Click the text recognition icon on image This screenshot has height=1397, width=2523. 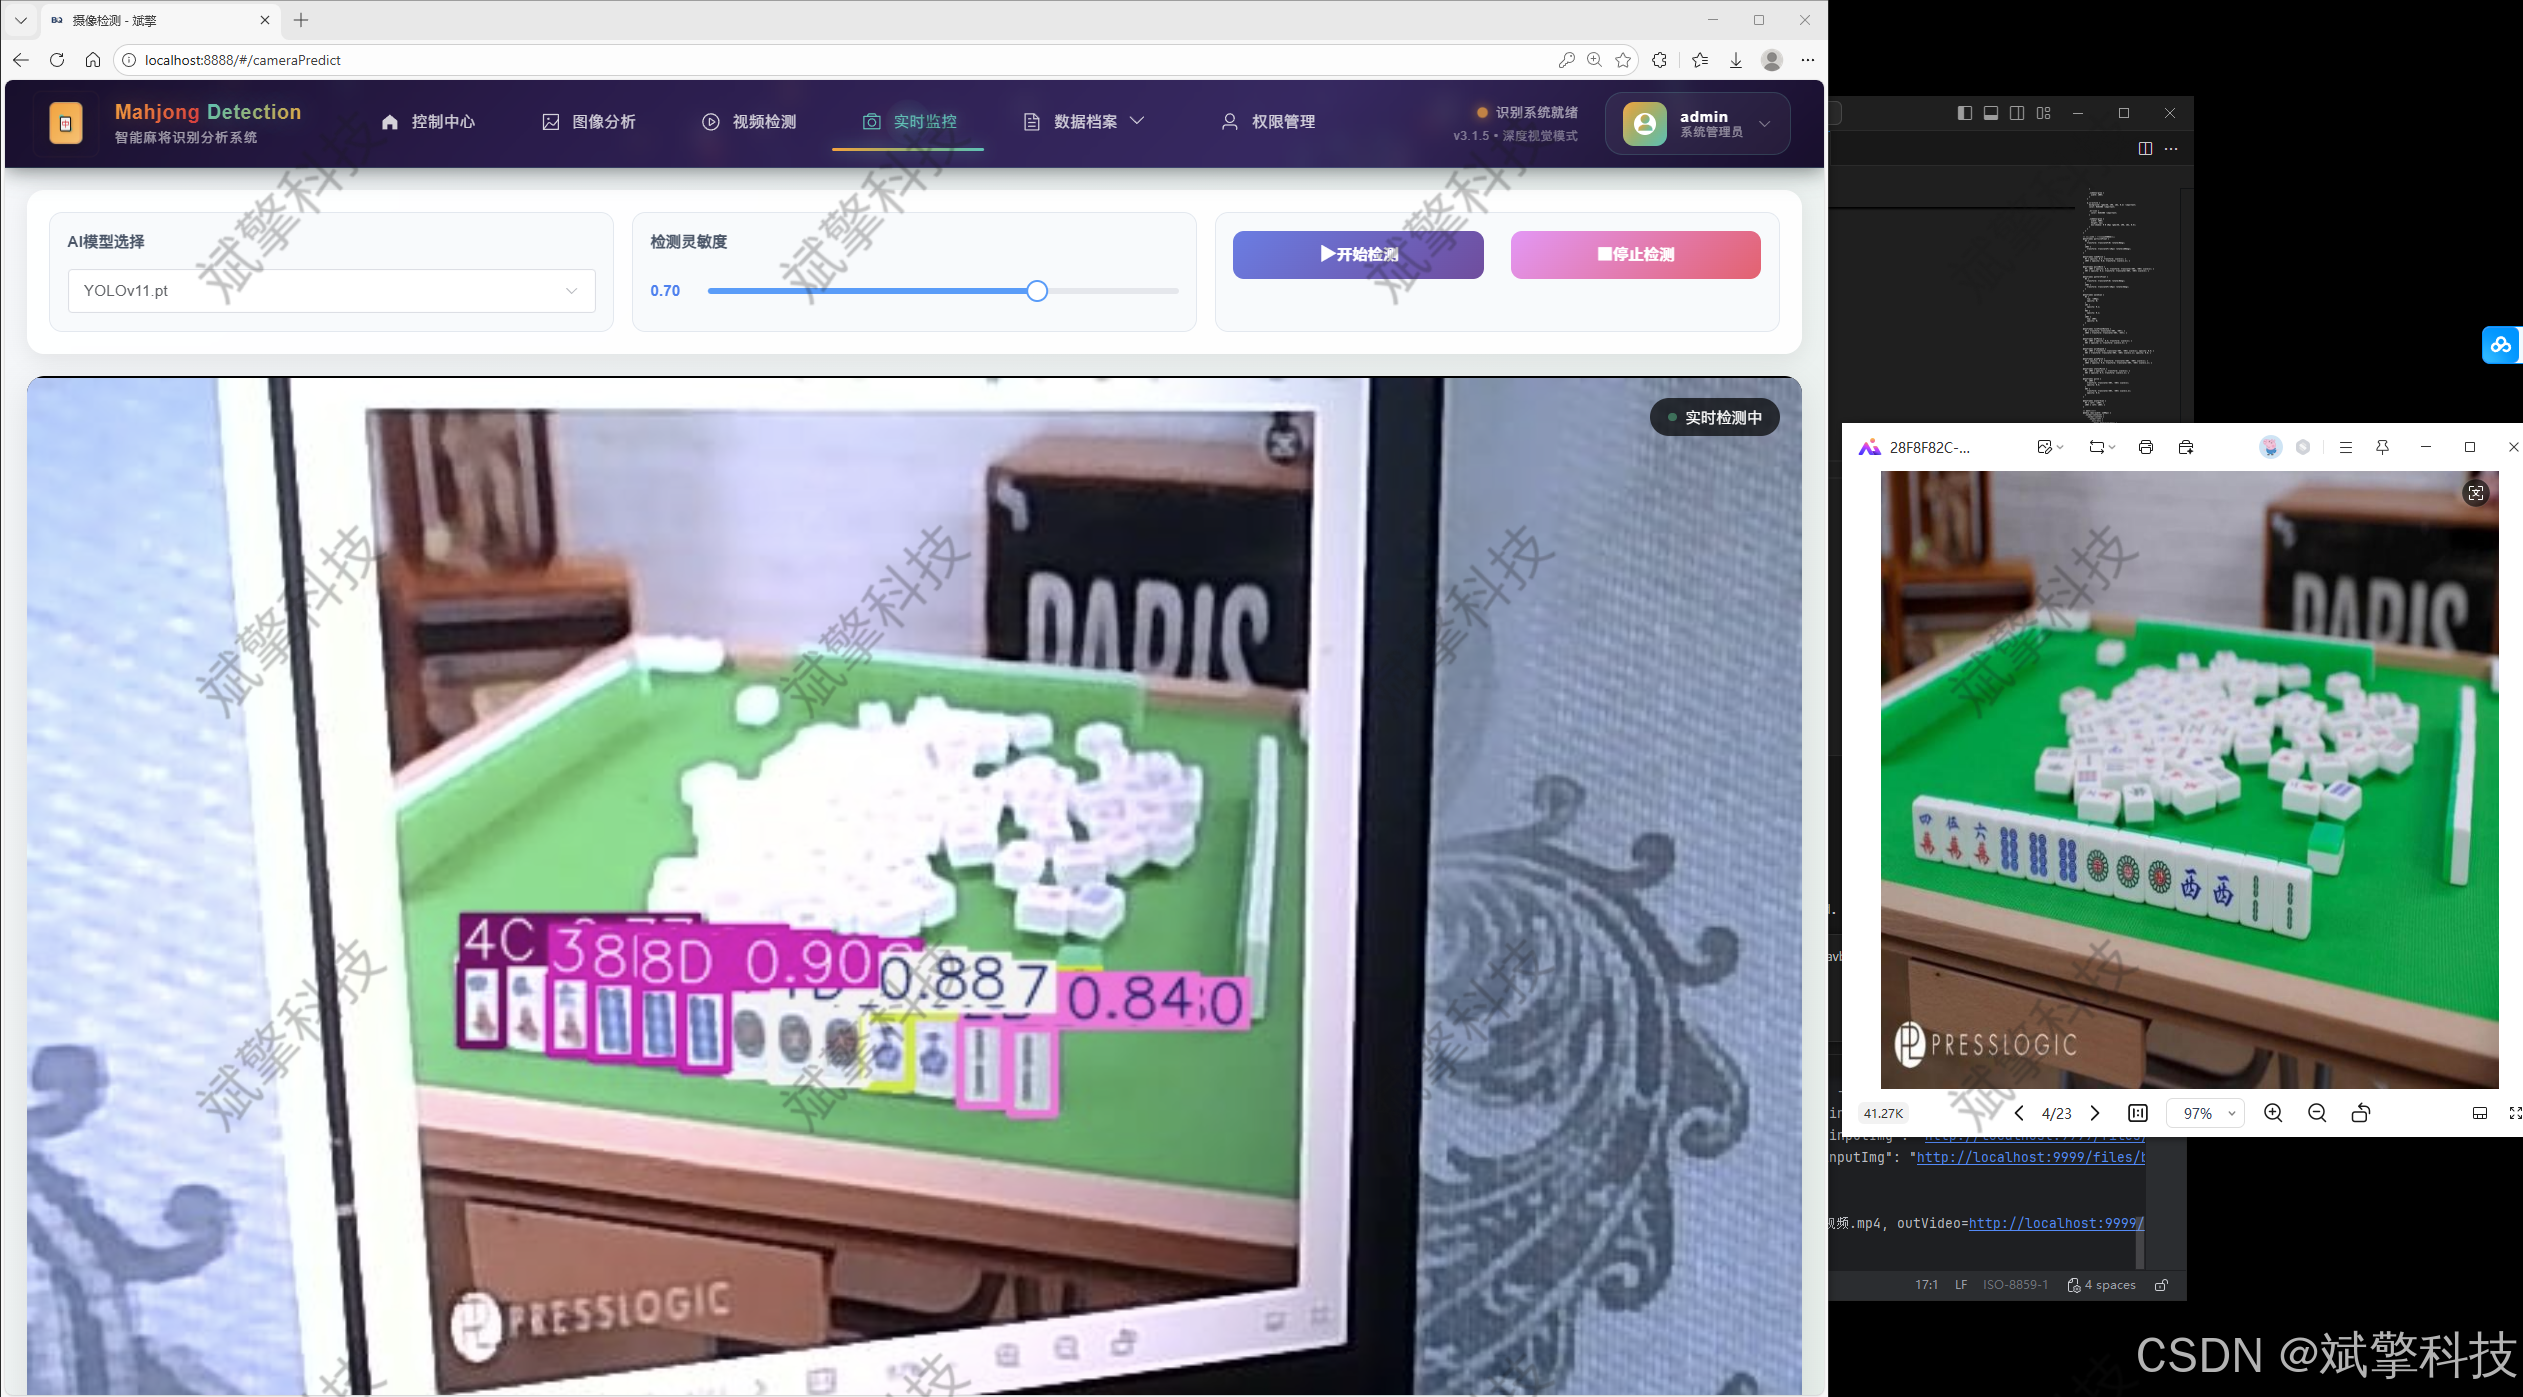tap(2476, 493)
